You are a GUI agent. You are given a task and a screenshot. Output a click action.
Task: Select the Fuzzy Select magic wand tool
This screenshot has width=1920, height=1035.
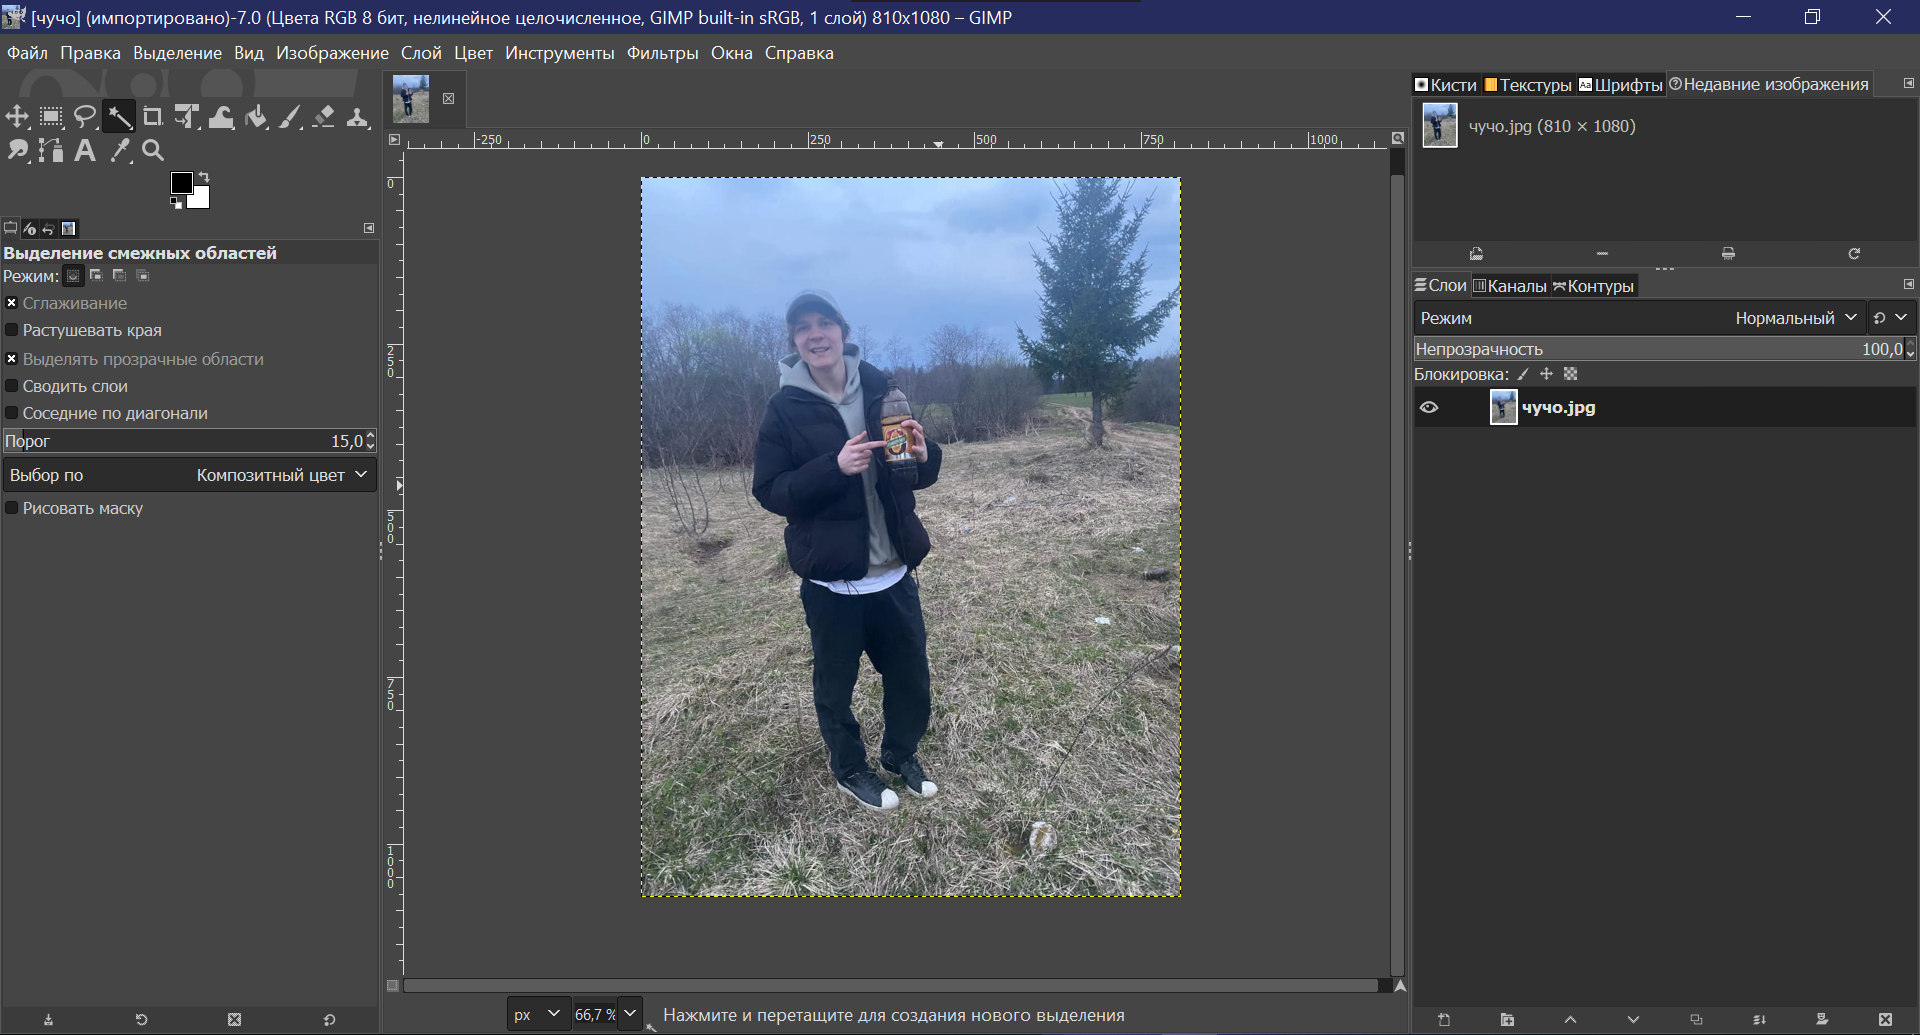[x=119, y=117]
